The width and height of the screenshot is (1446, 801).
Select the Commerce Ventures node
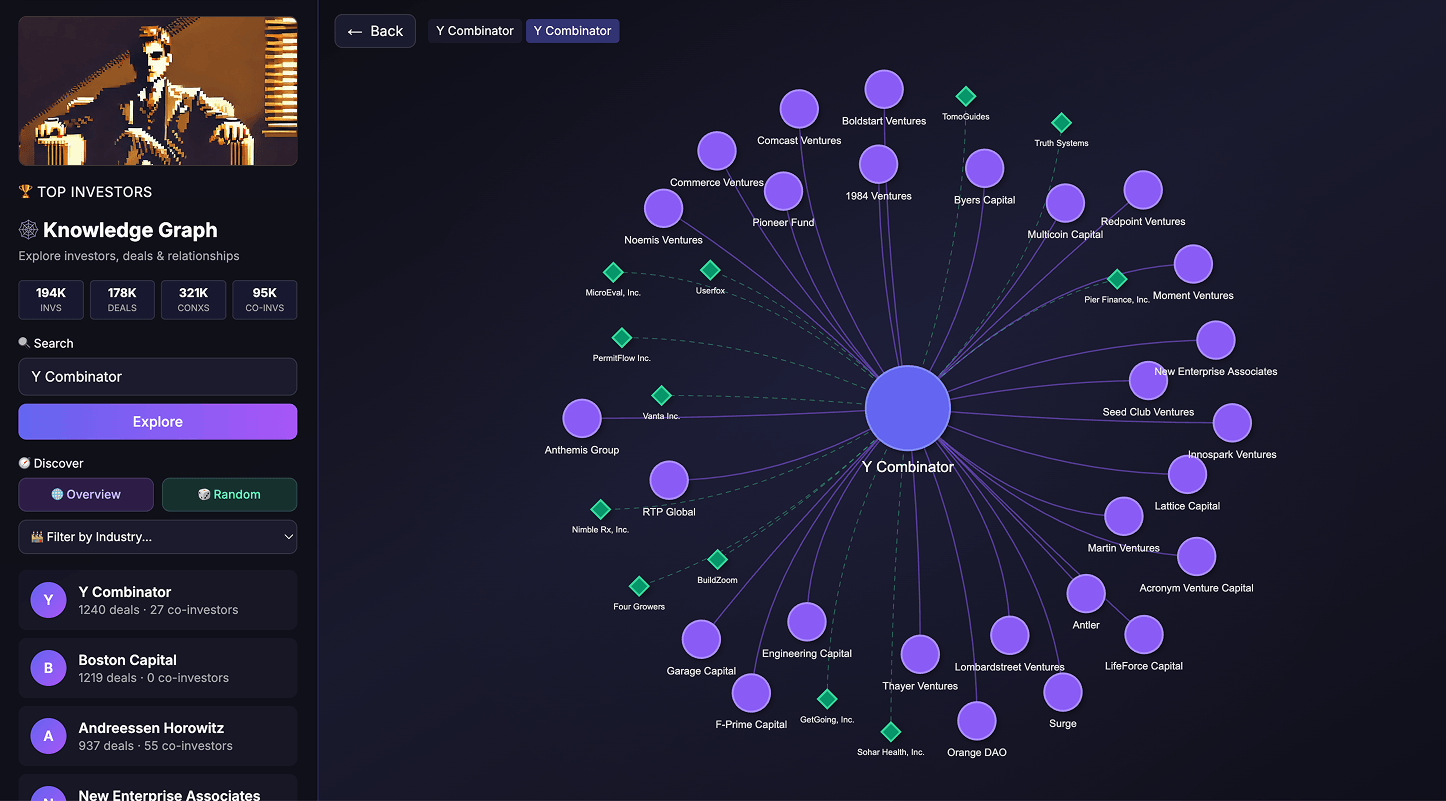(717, 151)
